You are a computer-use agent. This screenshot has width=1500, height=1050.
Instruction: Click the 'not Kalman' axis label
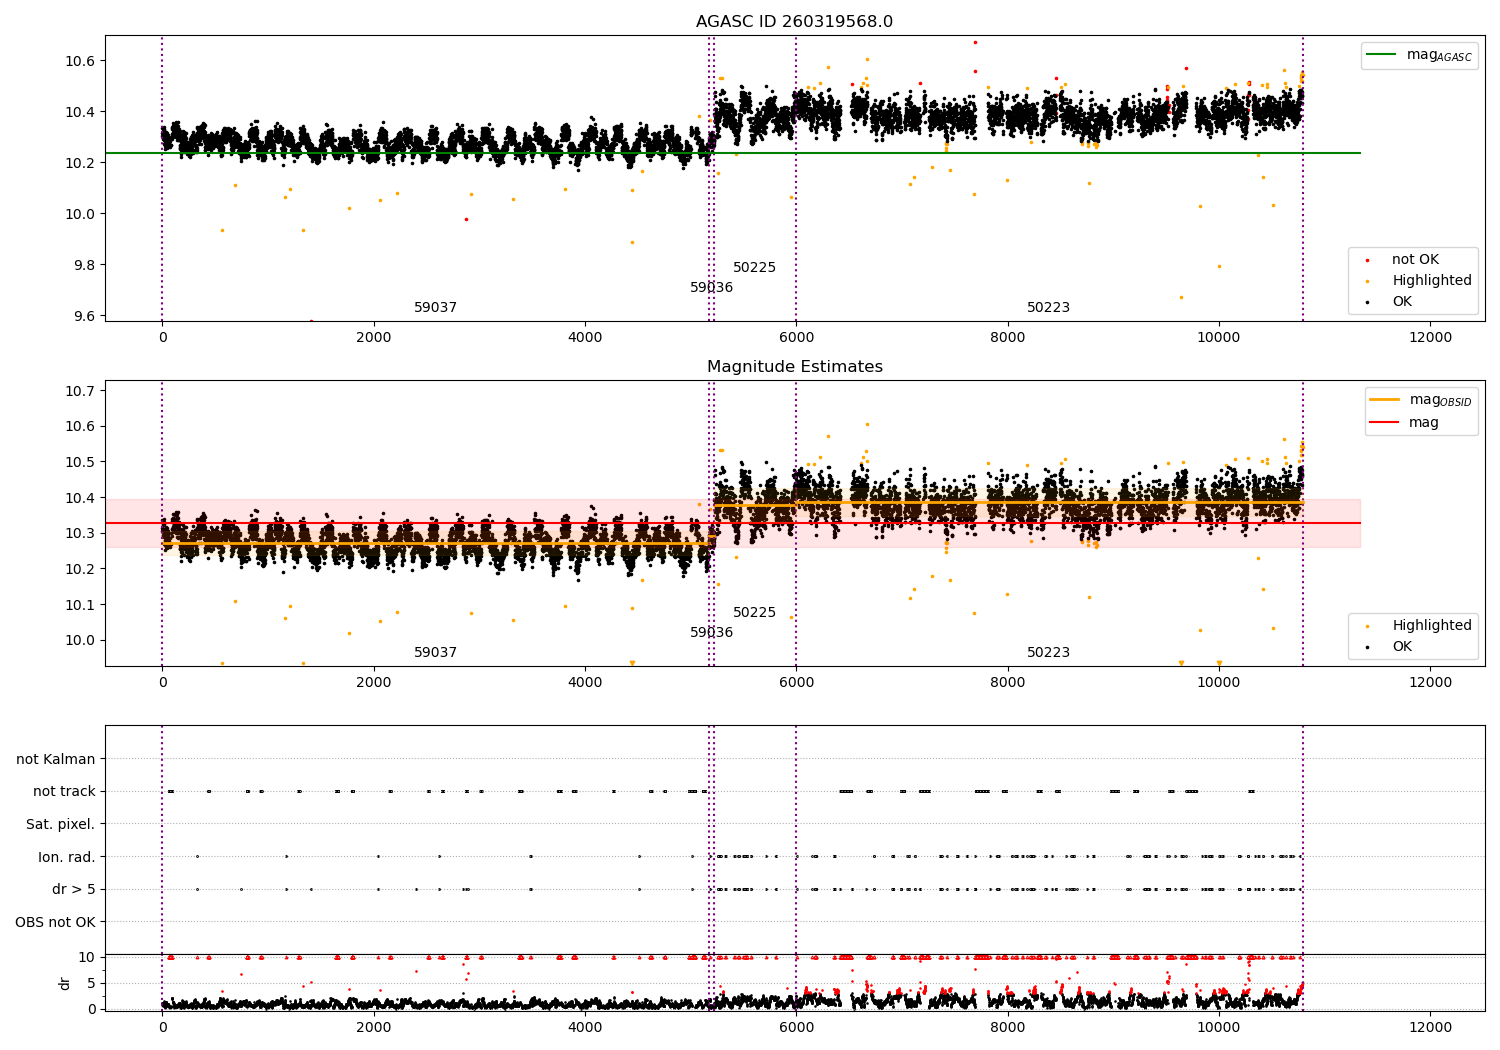tap(56, 759)
